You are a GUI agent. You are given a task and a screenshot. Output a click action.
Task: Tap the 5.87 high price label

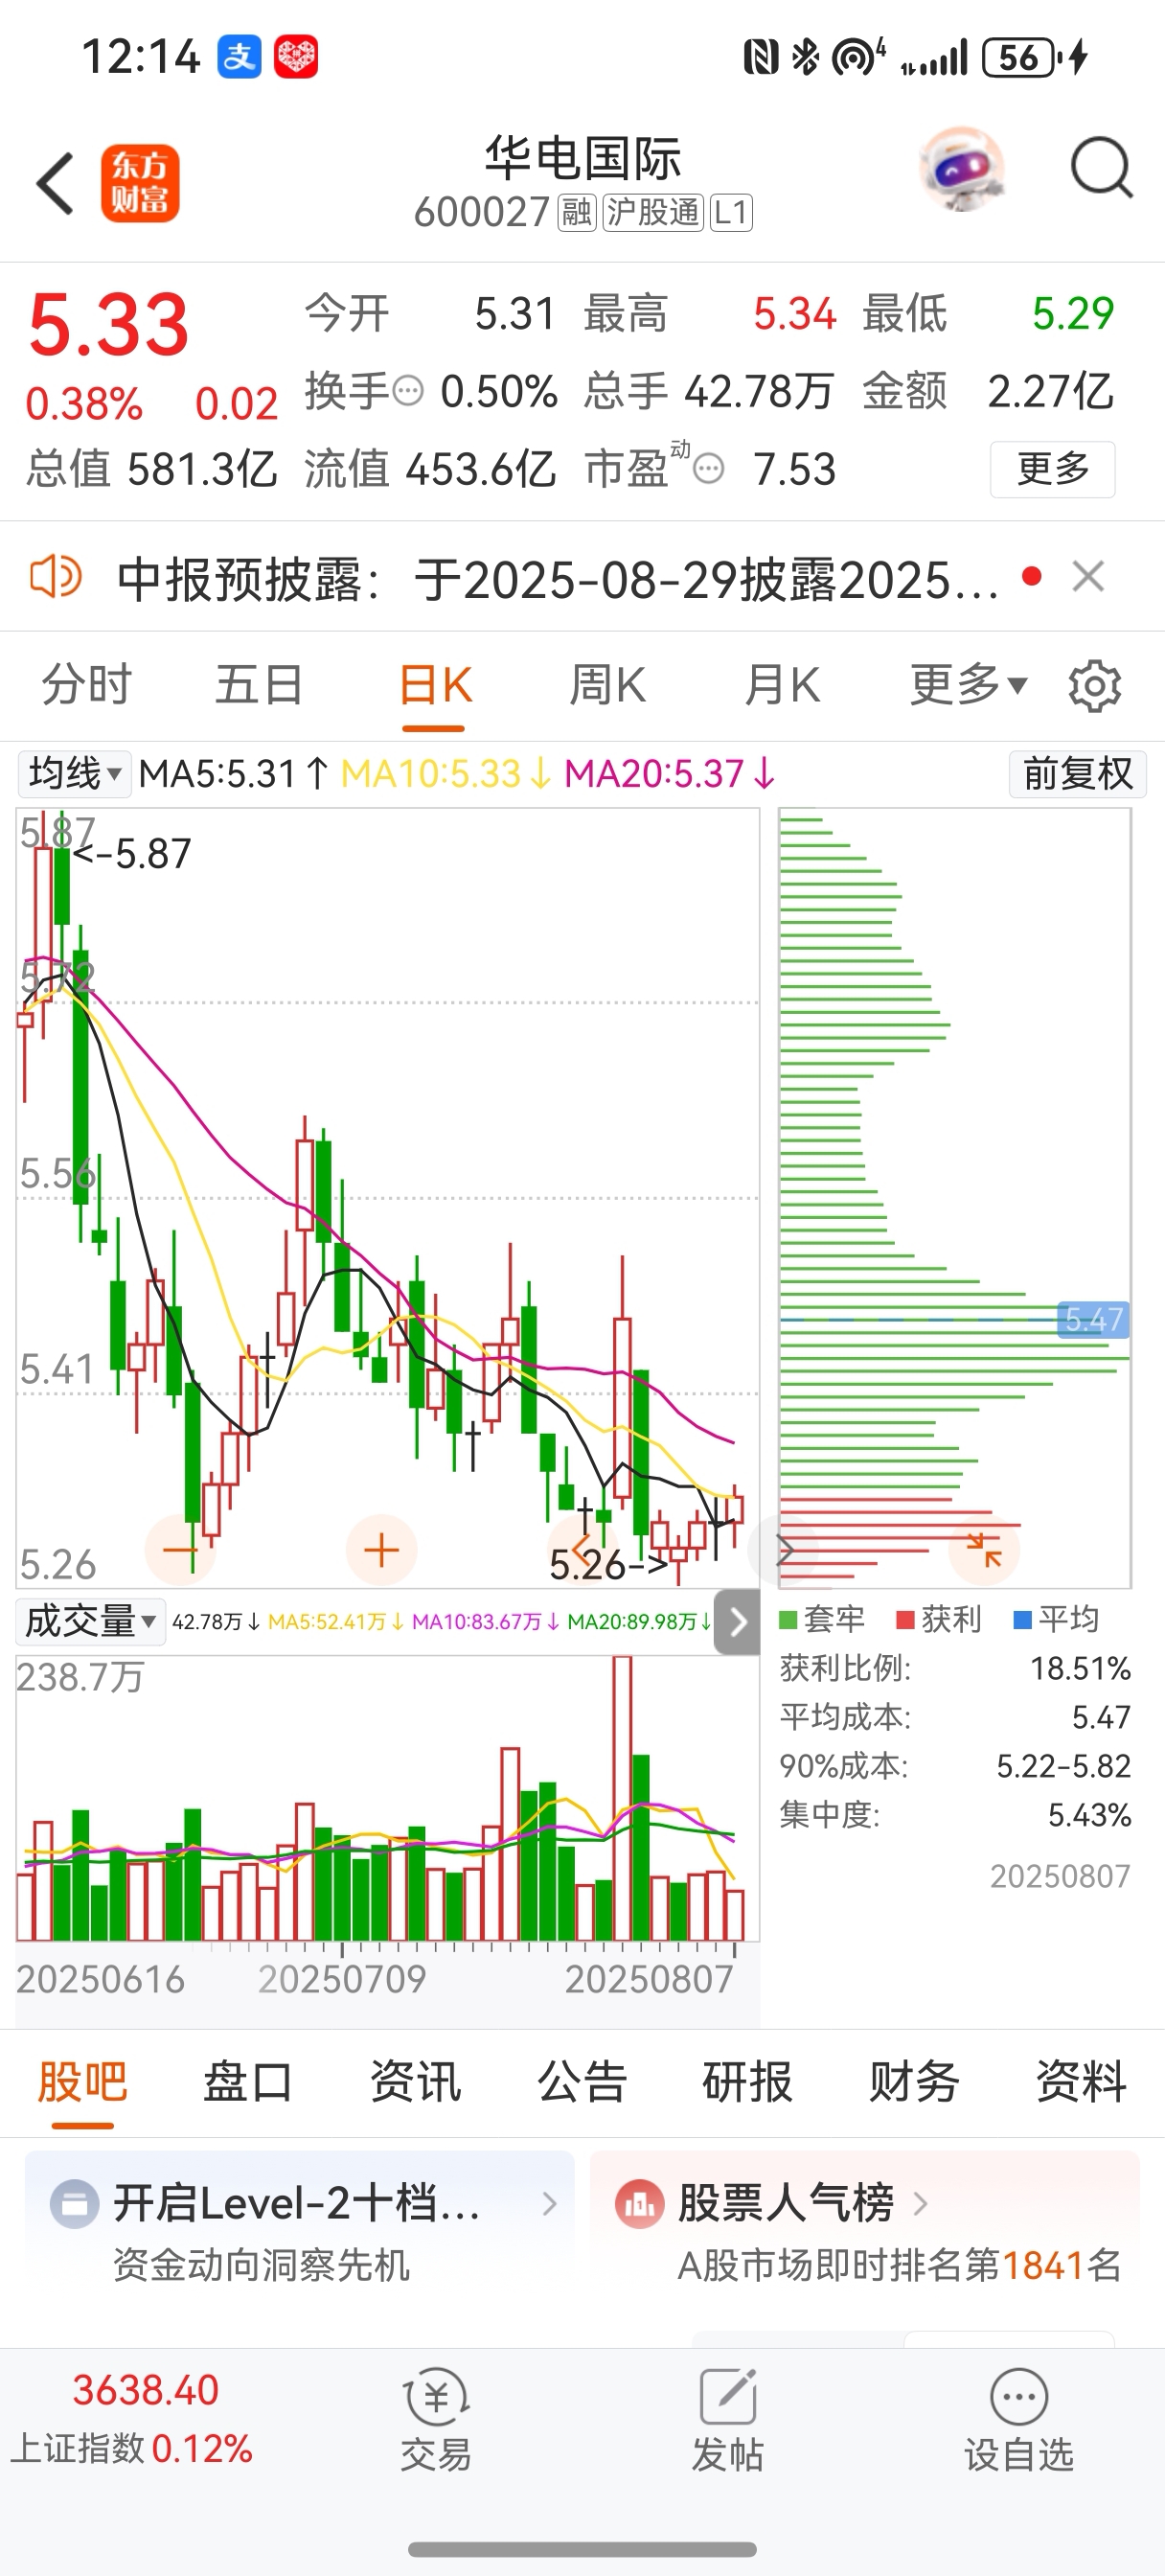pos(131,854)
